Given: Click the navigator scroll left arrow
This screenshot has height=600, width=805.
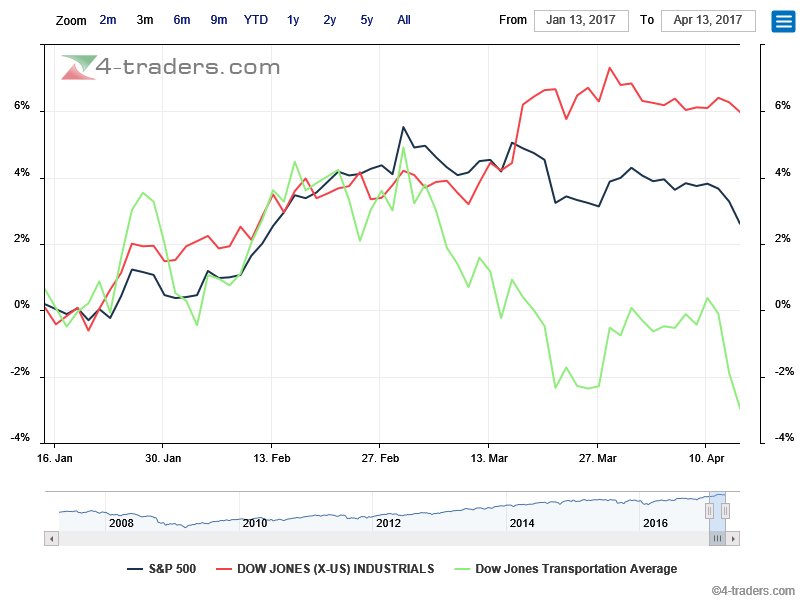Looking at the screenshot, I should tap(51, 539).
